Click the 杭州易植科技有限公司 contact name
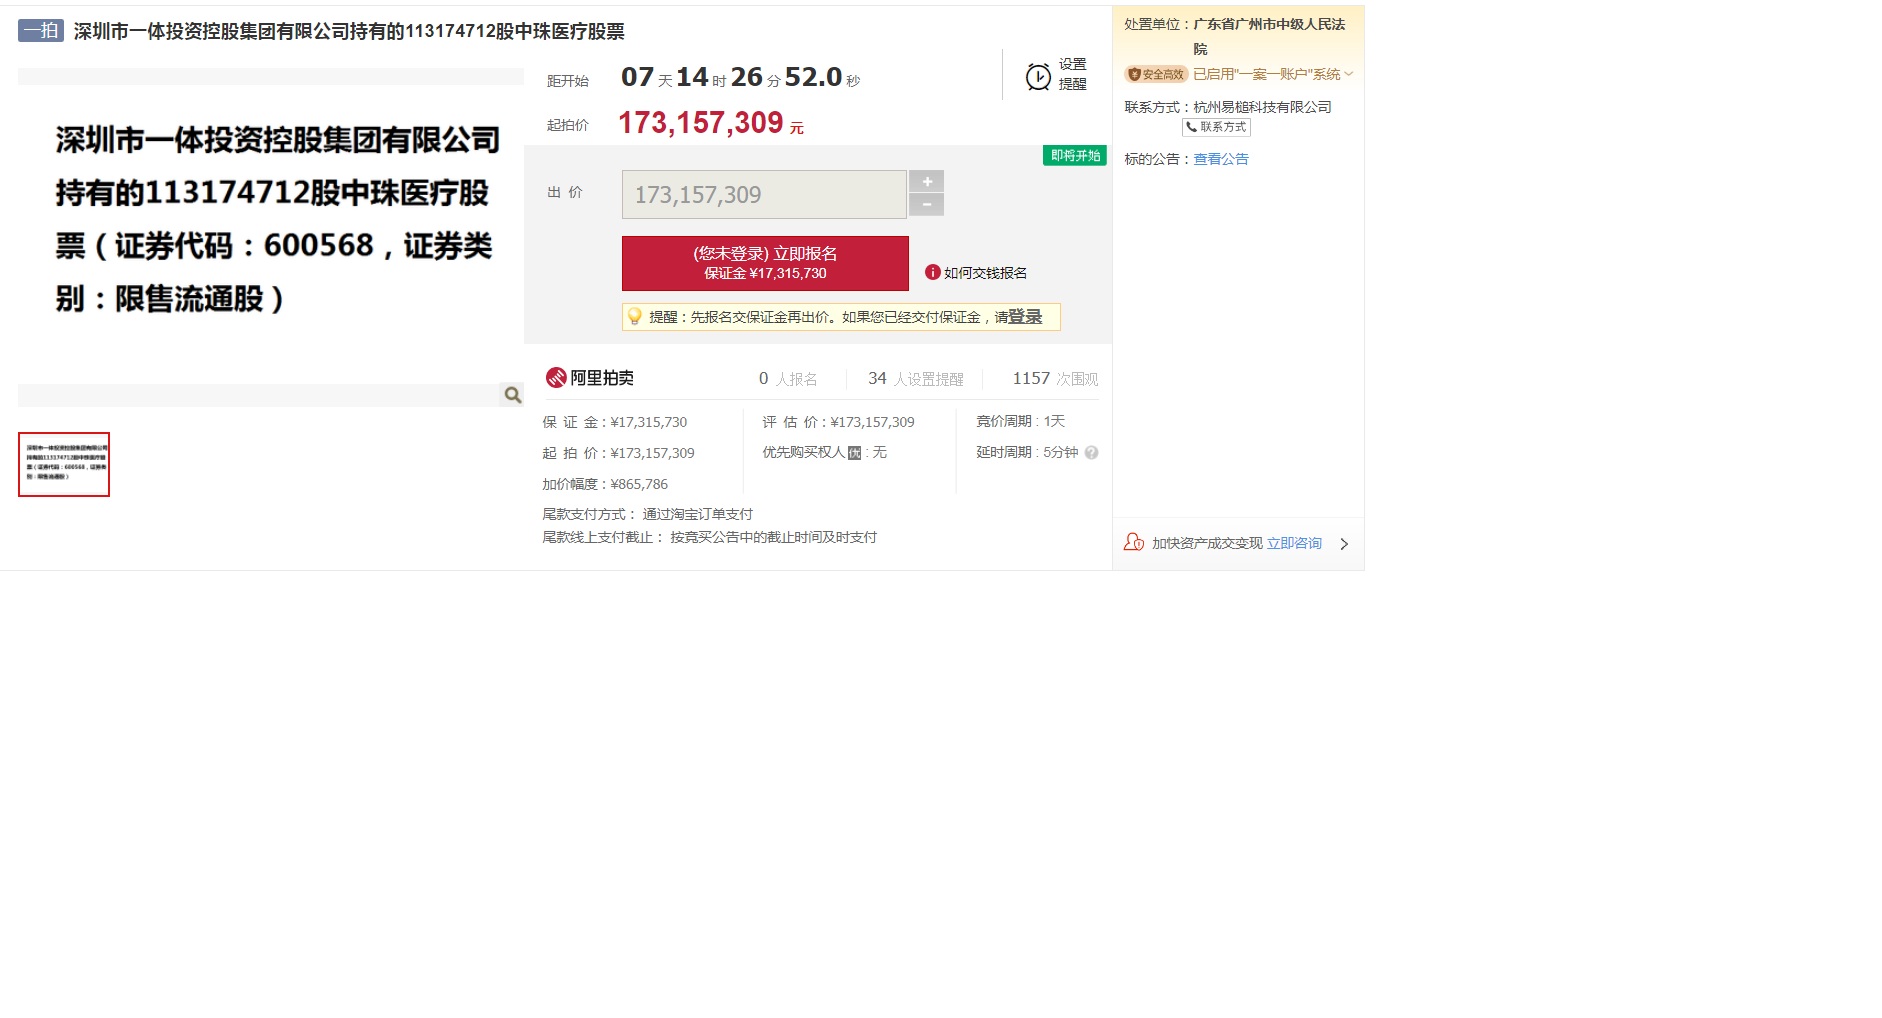This screenshot has width=1882, height=1018. [1262, 107]
